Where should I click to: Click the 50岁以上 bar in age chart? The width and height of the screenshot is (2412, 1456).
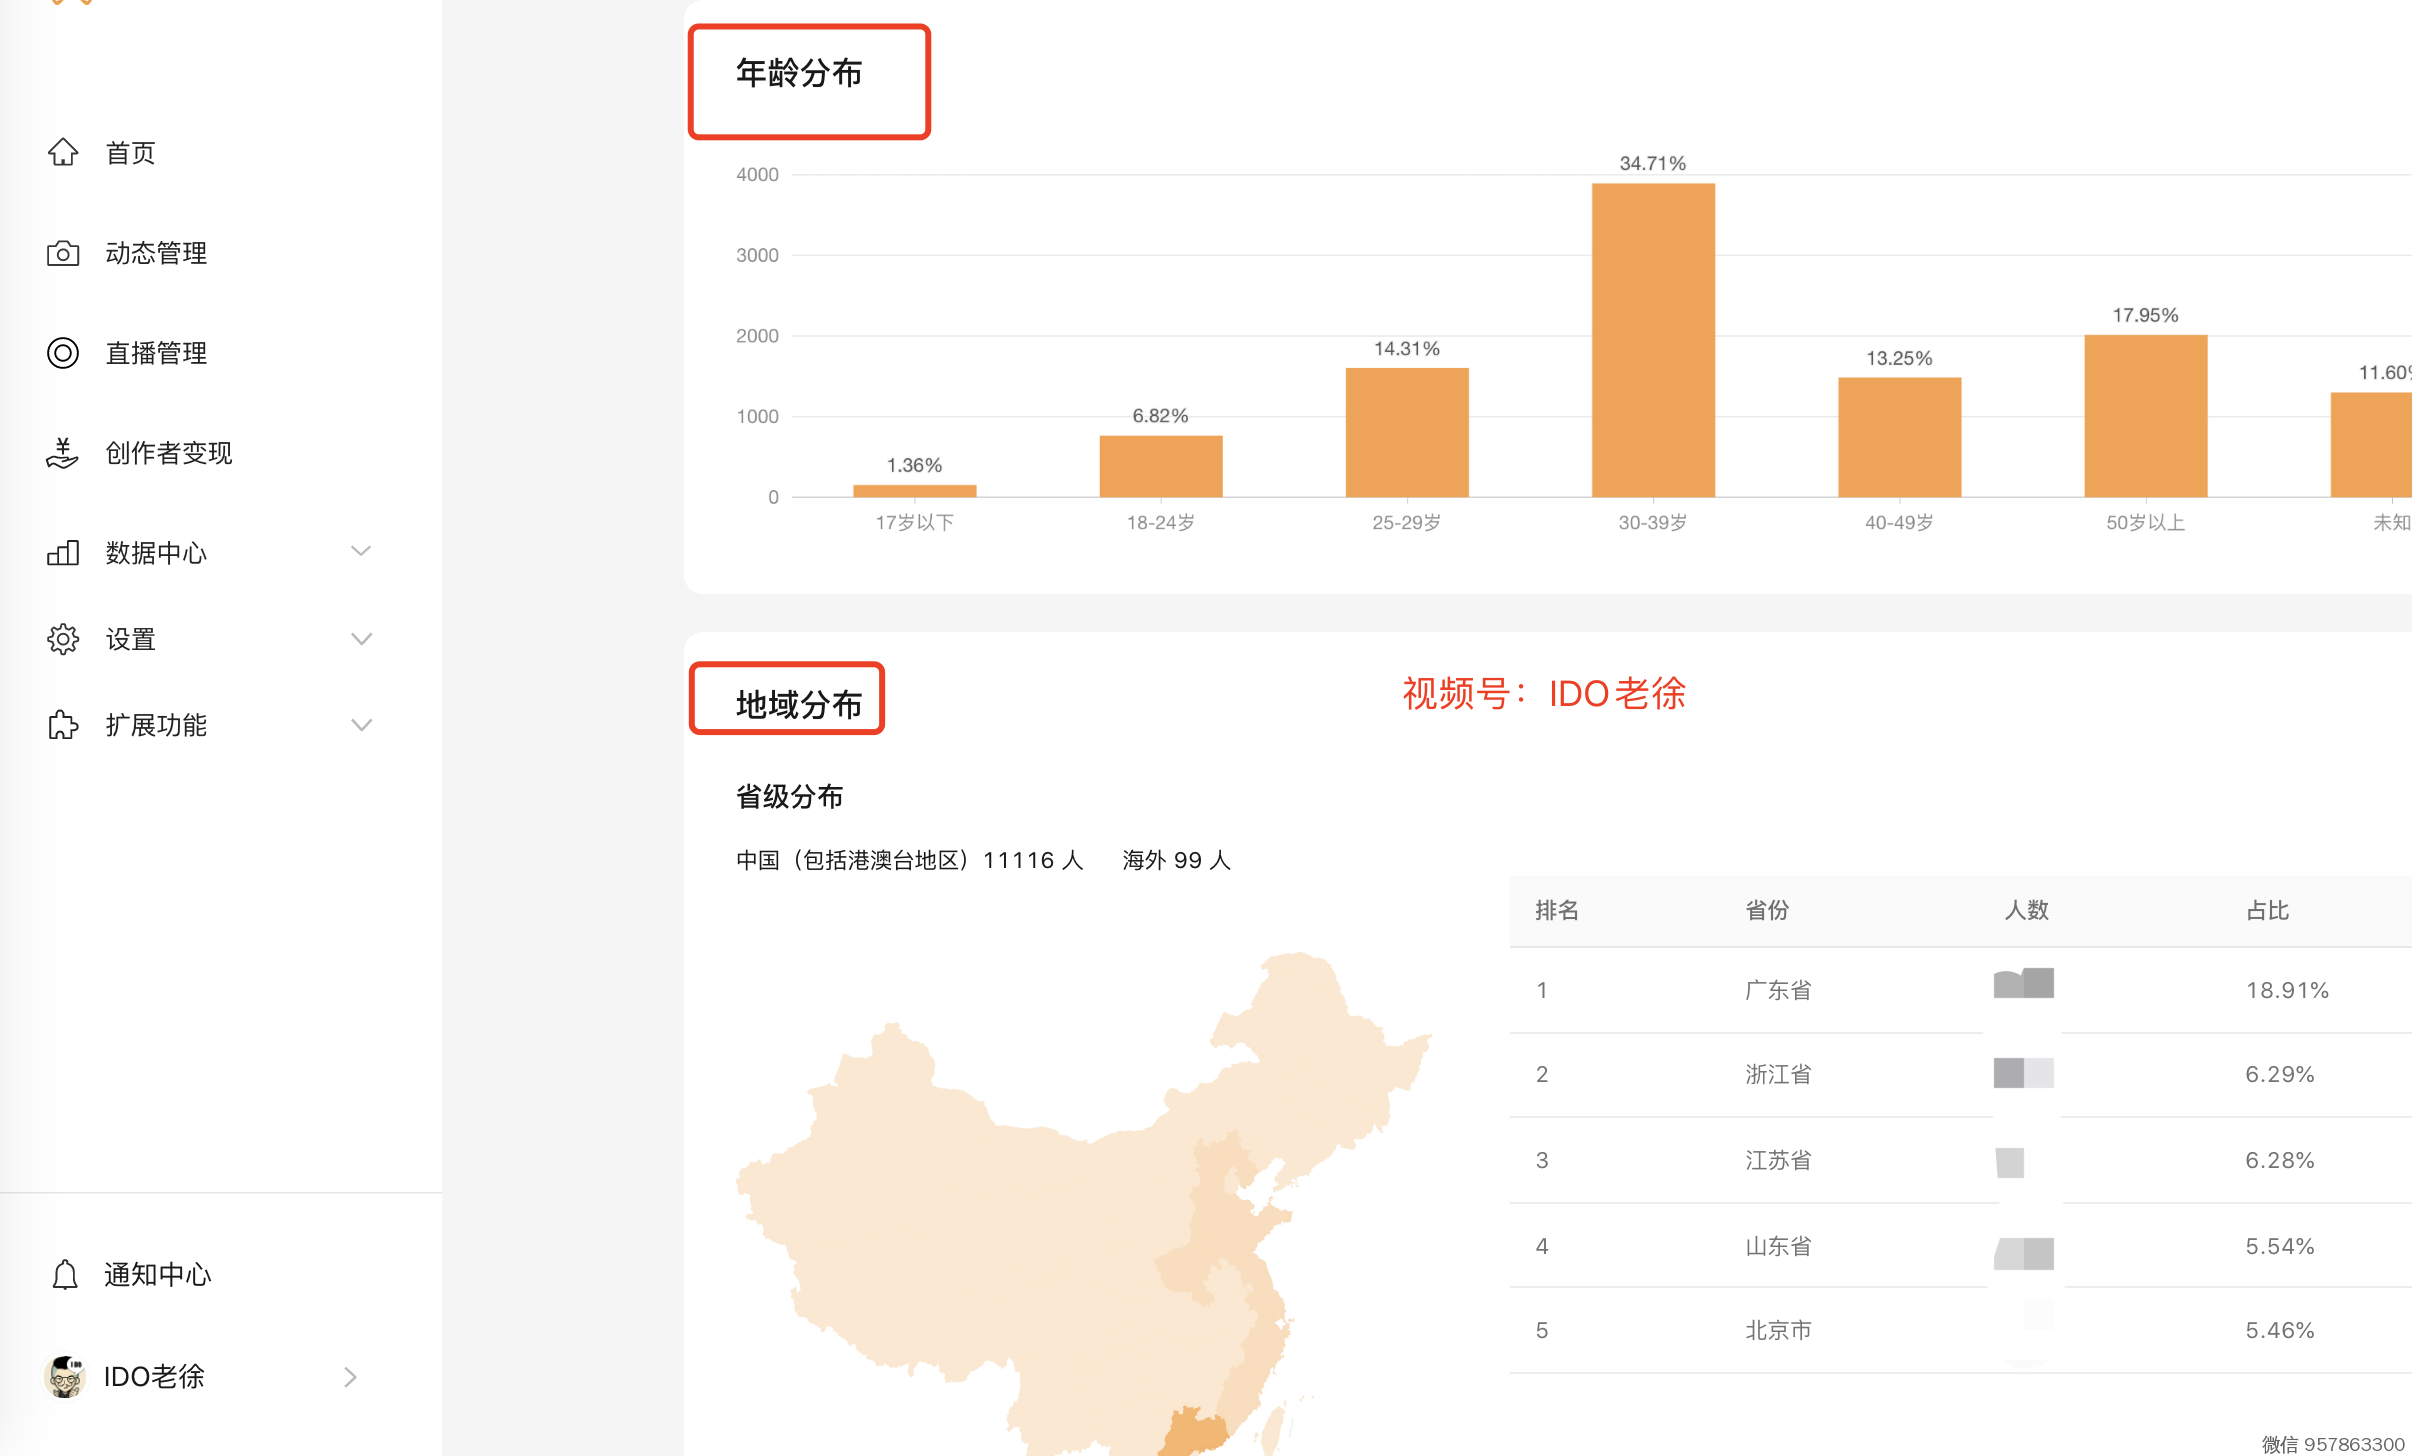[x=2145, y=415]
